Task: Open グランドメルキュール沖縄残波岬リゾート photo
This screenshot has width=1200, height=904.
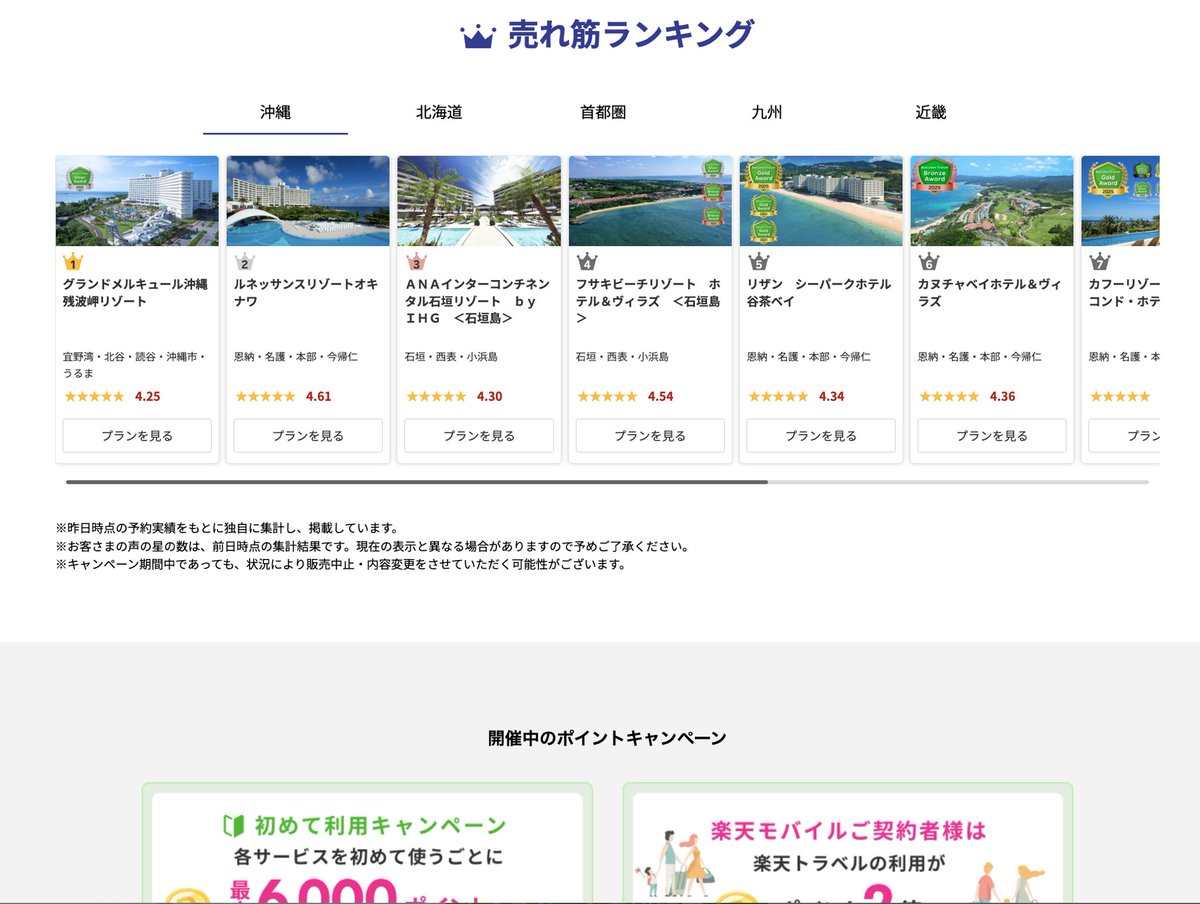Action: pos(137,201)
